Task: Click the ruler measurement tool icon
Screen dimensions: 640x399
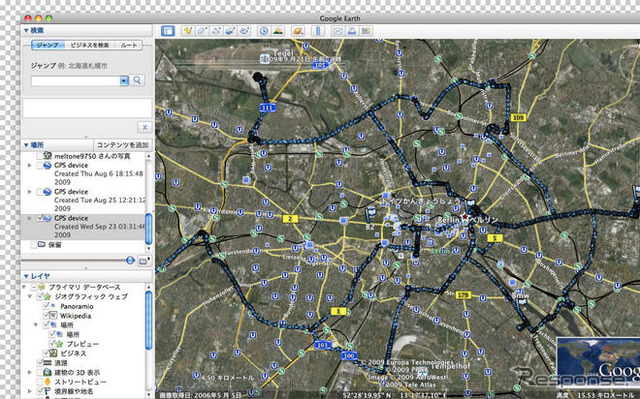Action: coord(318,31)
